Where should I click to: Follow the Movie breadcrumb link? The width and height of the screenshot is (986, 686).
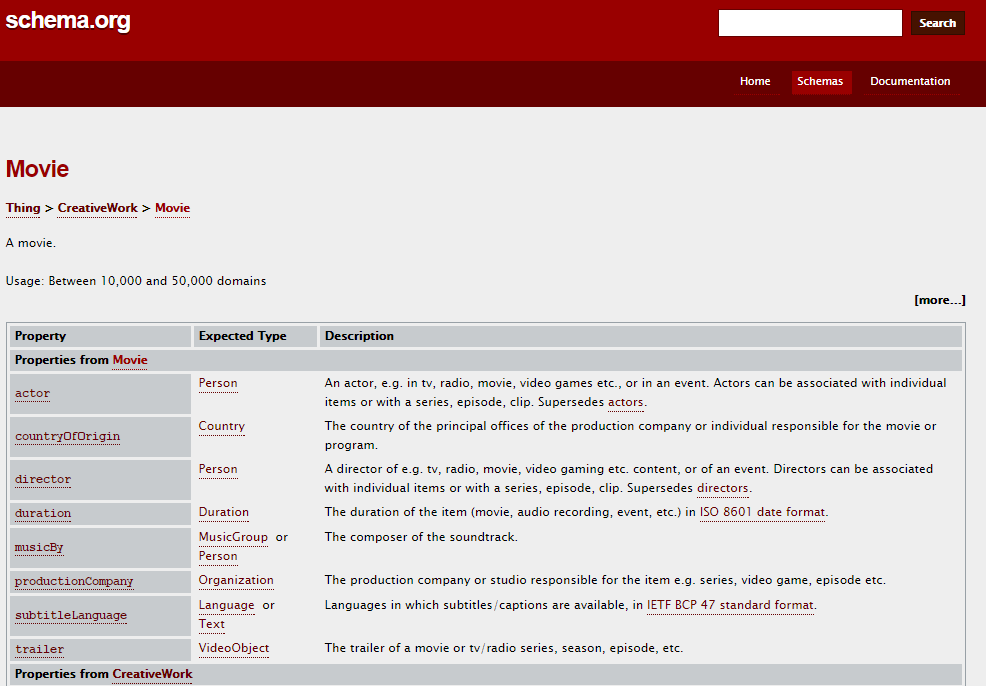click(x=172, y=208)
